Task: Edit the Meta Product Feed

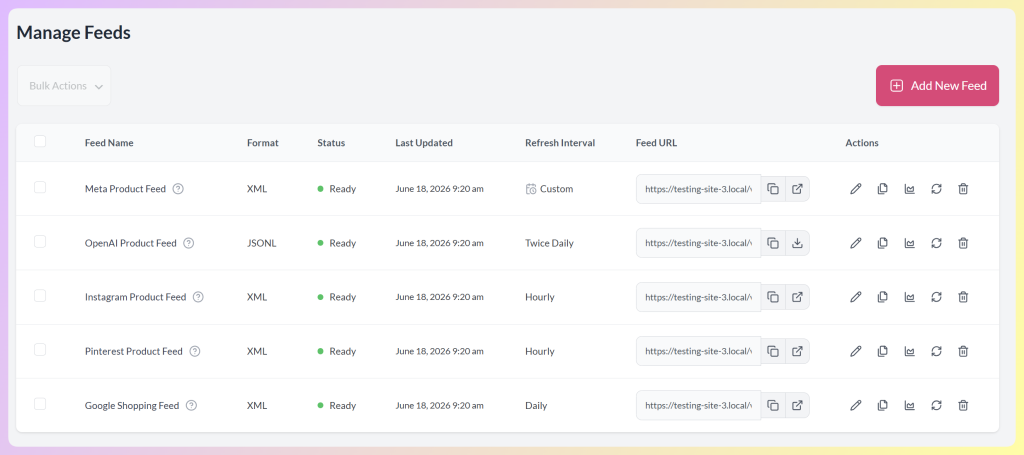Action: [x=856, y=189]
